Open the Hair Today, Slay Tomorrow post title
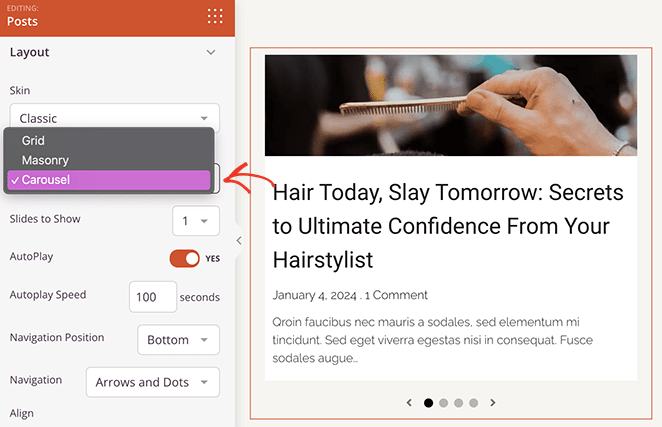The width and height of the screenshot is (662, 427). (448, 226)
